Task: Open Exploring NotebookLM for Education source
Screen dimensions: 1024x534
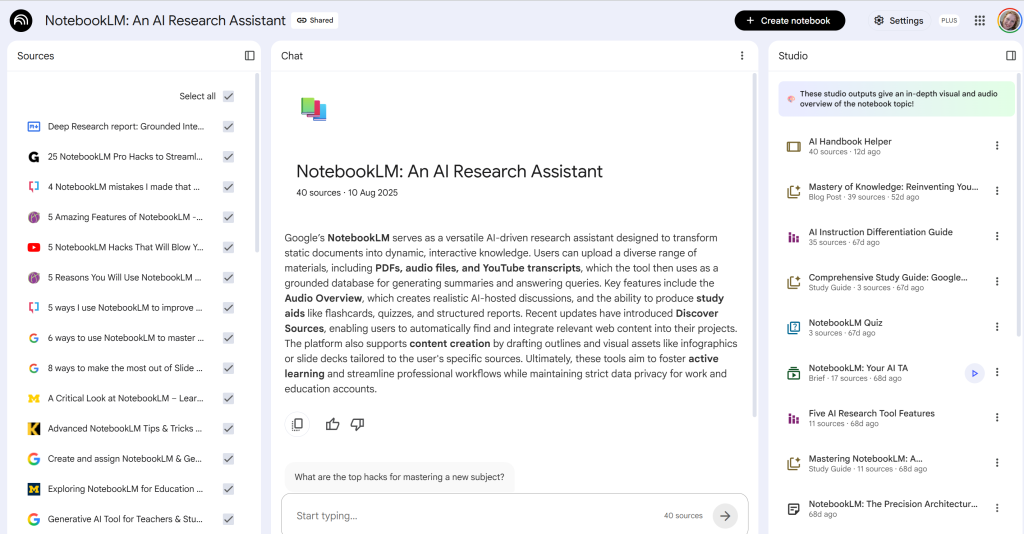Action: [124, 489]
